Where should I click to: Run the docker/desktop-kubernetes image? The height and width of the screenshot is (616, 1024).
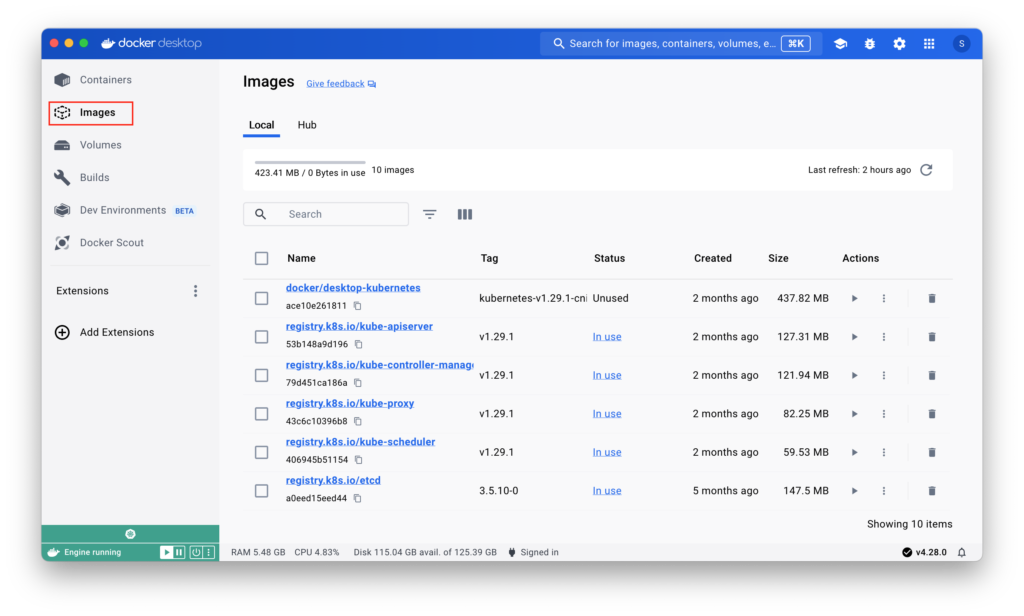coord(854,298)
